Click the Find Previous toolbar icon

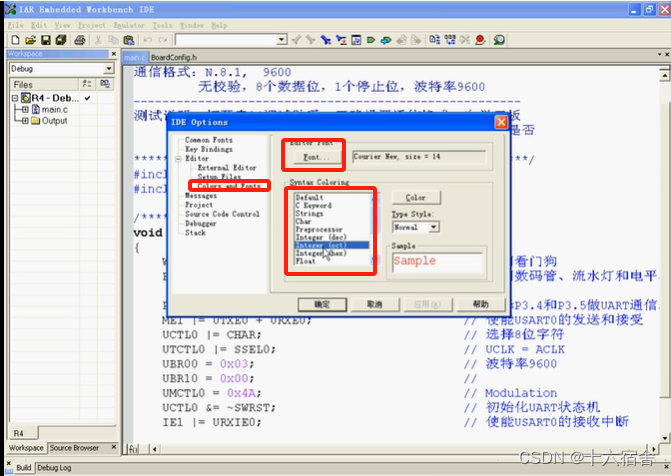click(296, 40)
